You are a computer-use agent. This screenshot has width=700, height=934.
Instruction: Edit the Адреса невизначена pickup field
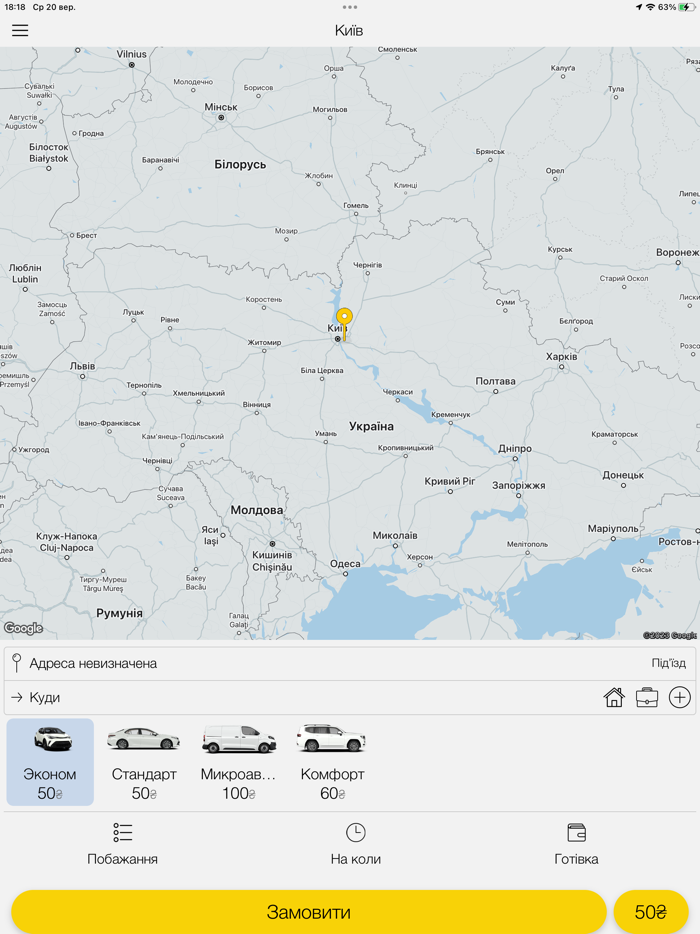[322, 664]
